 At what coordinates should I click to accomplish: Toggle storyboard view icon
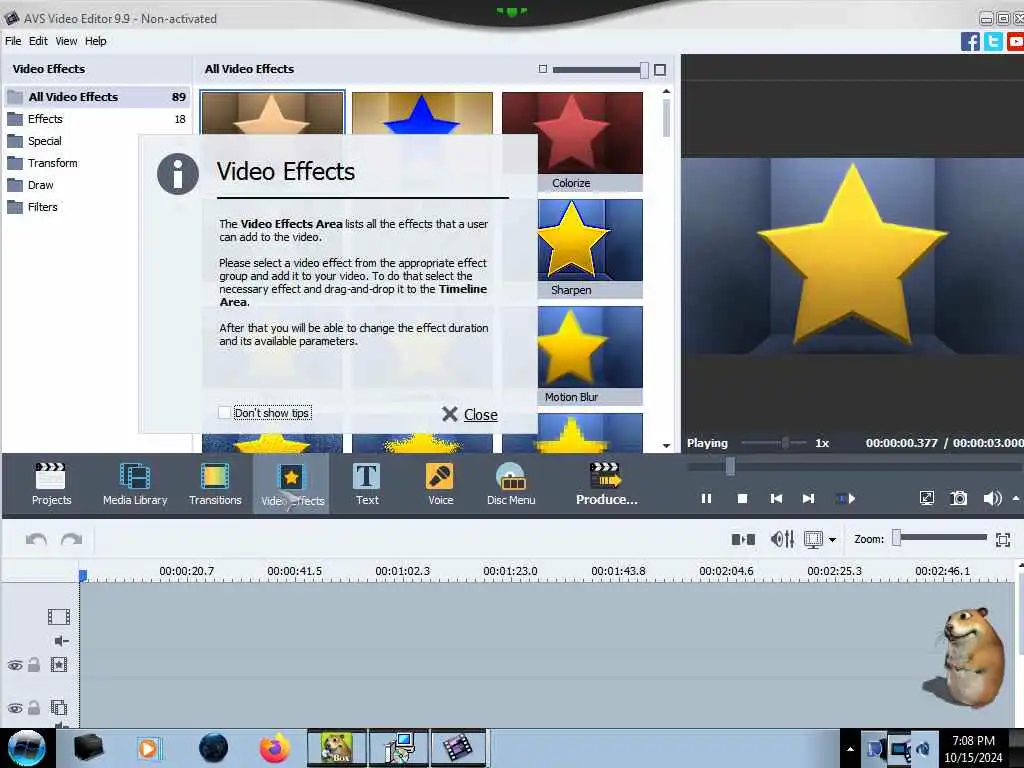point(813,539)
